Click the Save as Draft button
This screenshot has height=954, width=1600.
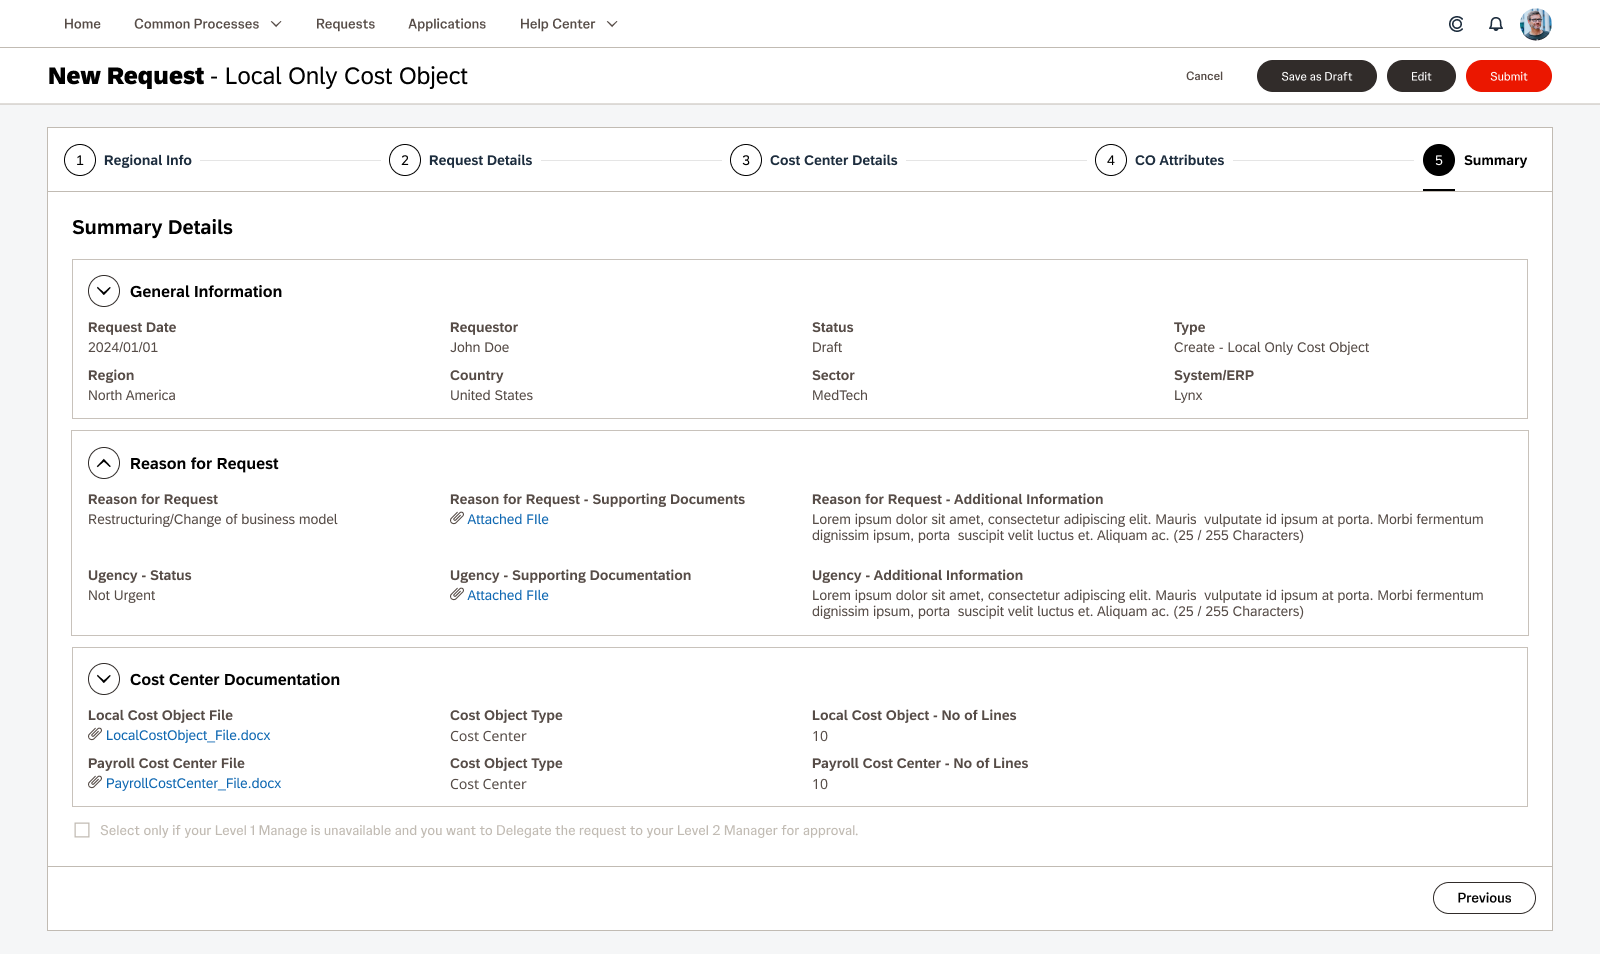[x=1316, y=76]
